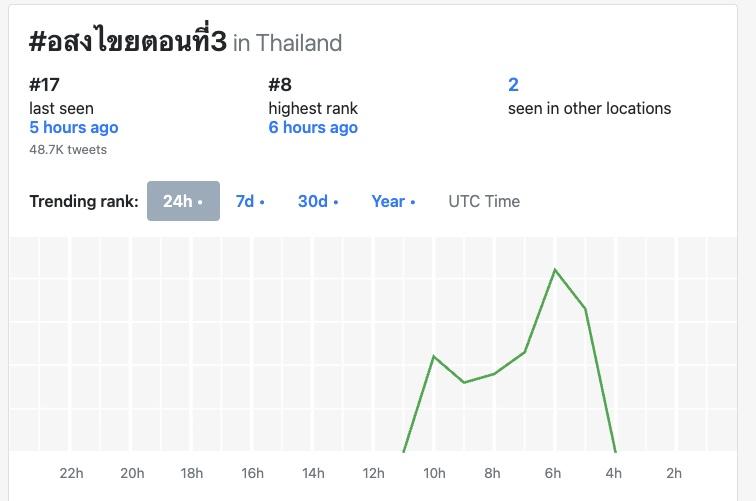
Task: Click the "22h" axis label
Action: pos(71,473)
